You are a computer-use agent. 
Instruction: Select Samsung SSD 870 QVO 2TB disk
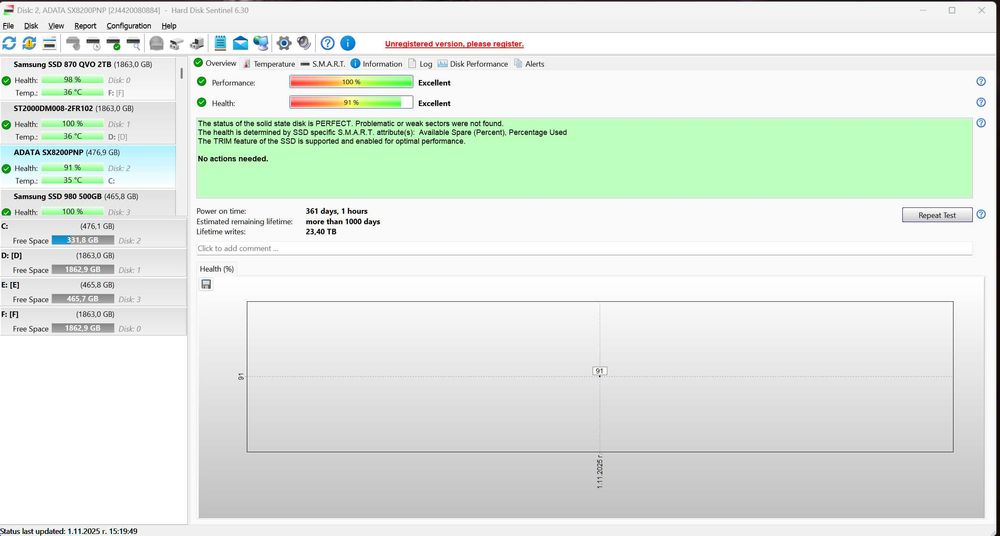click(x=88, y=78)
